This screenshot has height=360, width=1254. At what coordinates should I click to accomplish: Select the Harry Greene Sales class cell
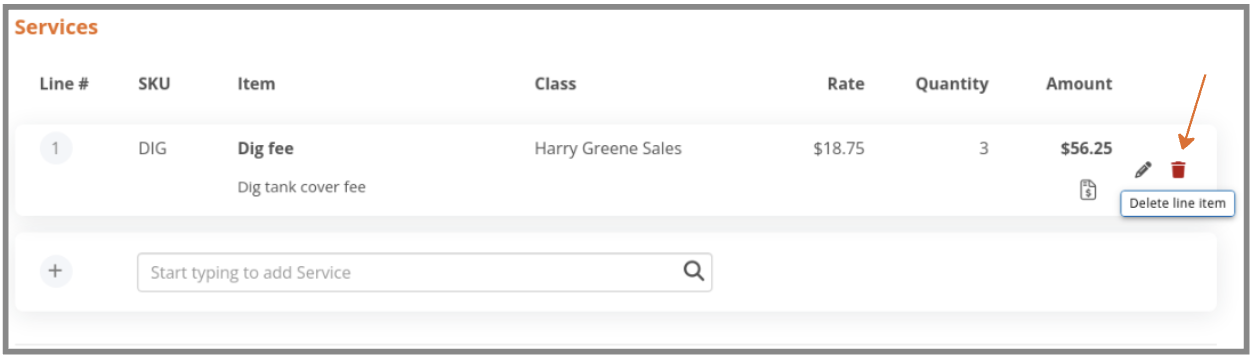[608, 149]
